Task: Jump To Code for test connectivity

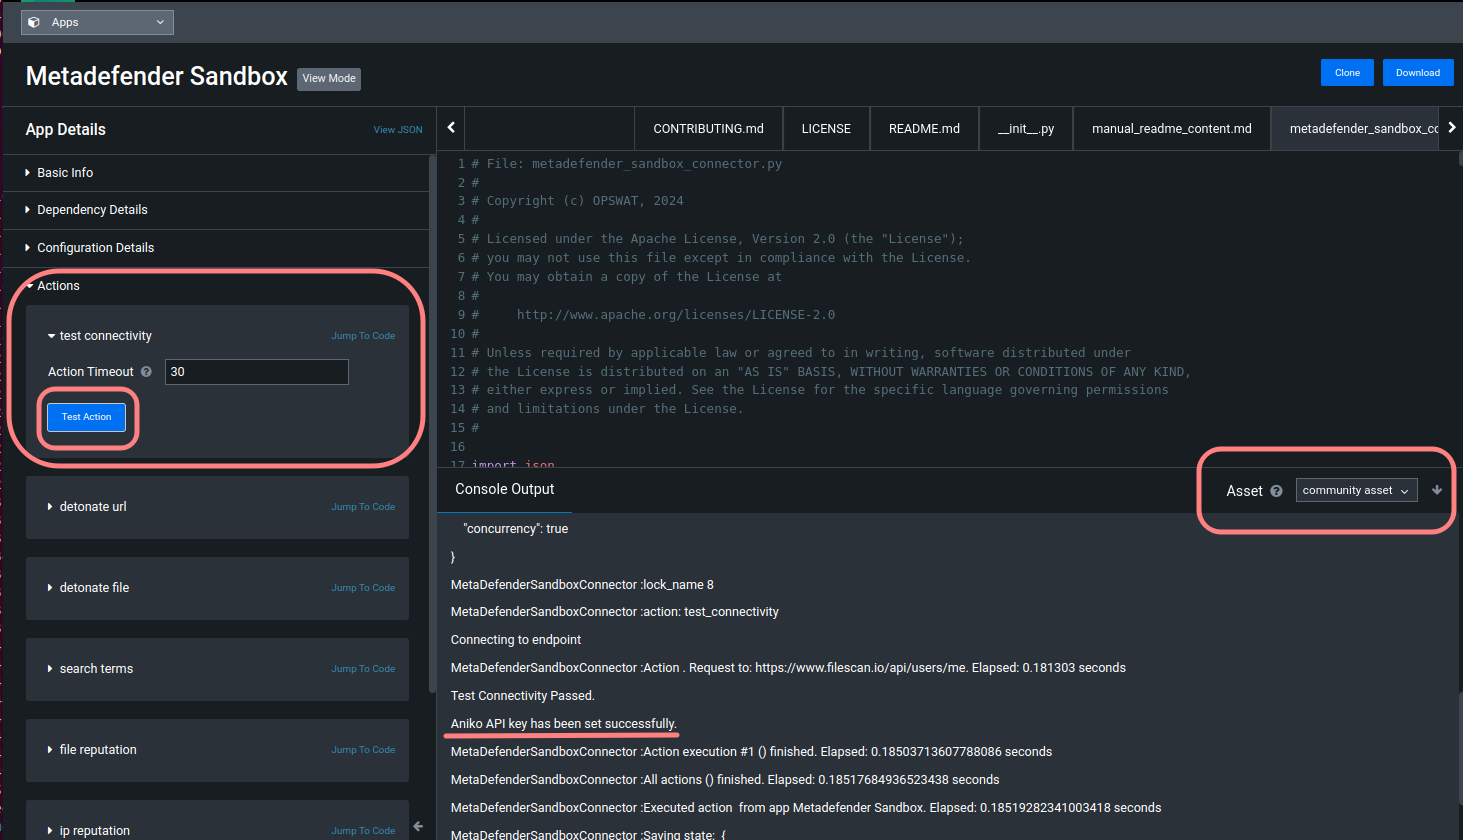Action: point(363,336)
